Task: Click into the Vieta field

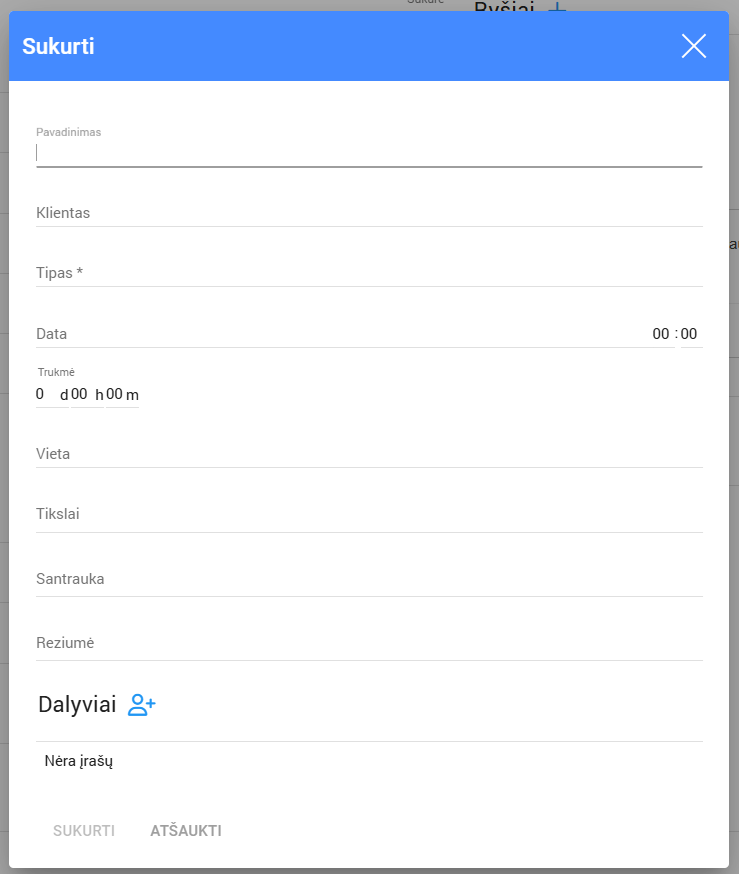Action: (x=368, y=454)
